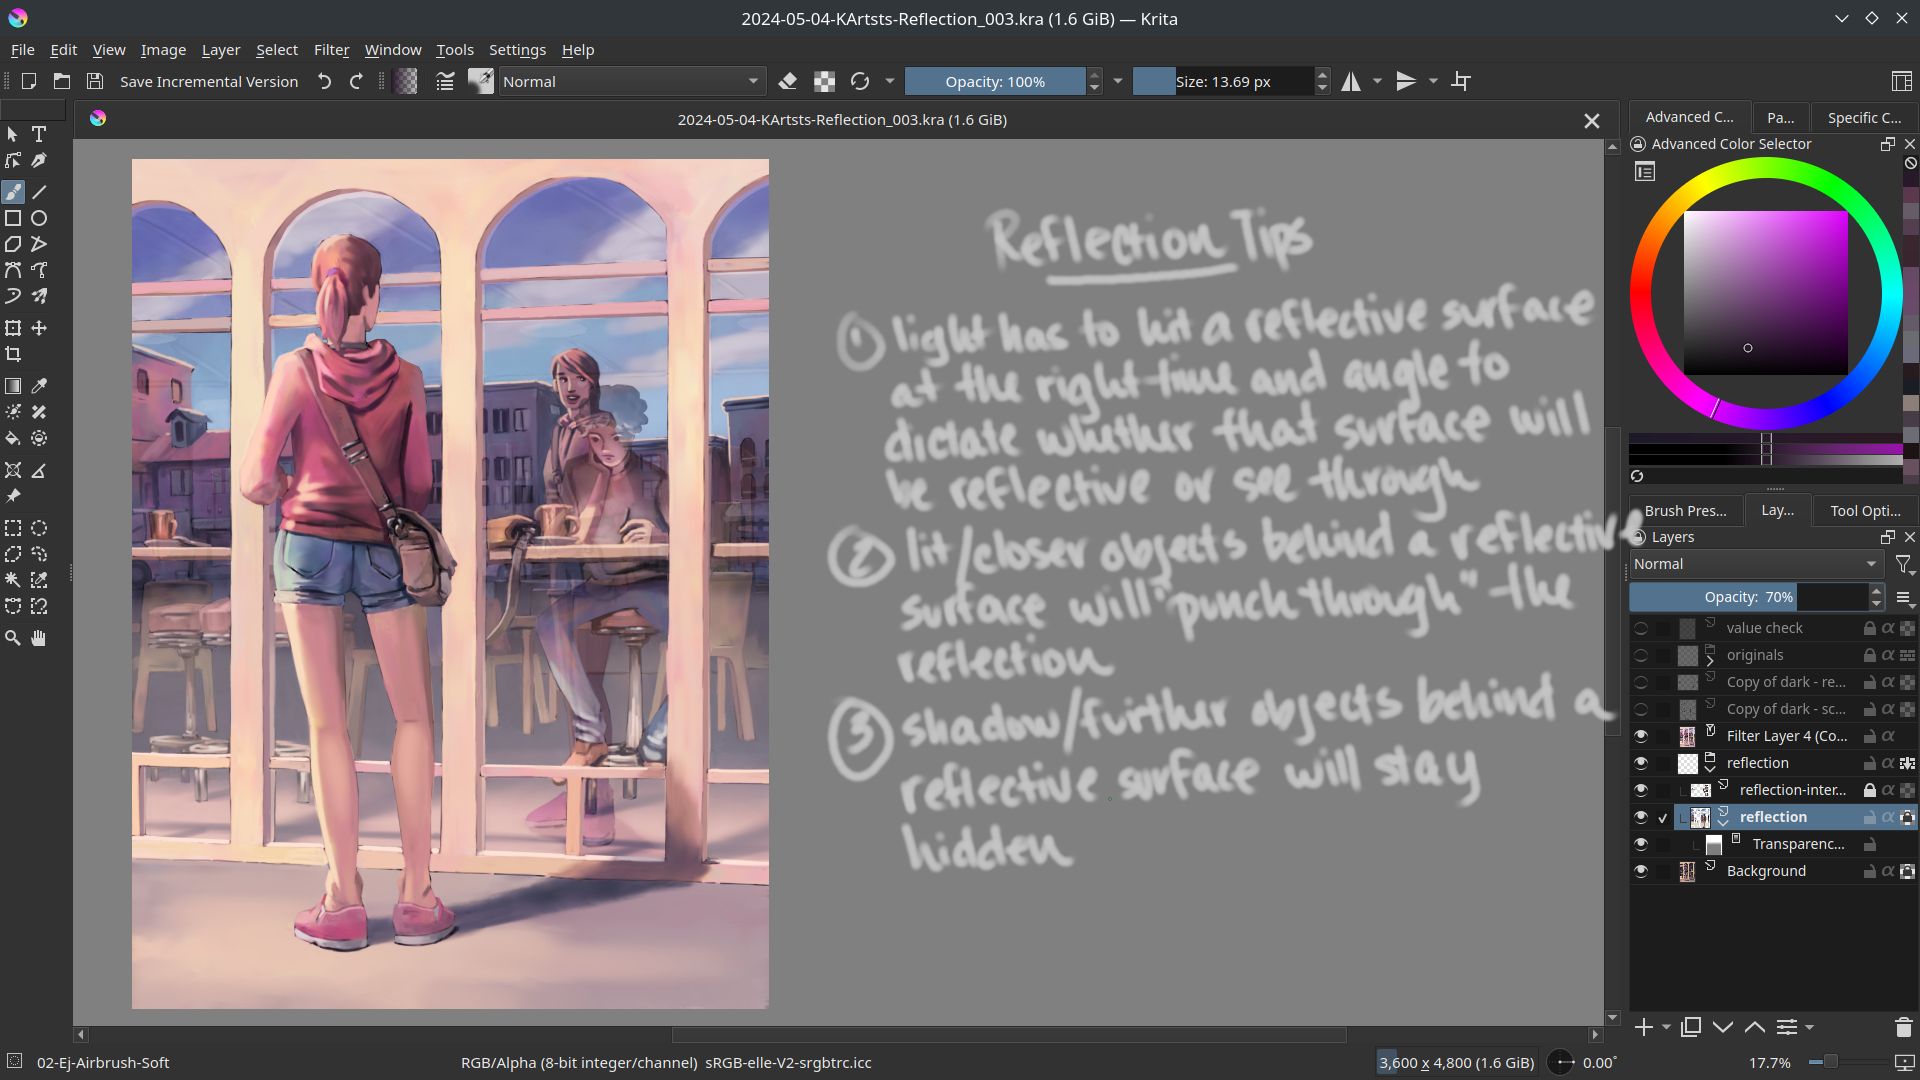This screenshot has width=1920, height=1080.
Task: Select the Crop tool
Action: point(13,354)
